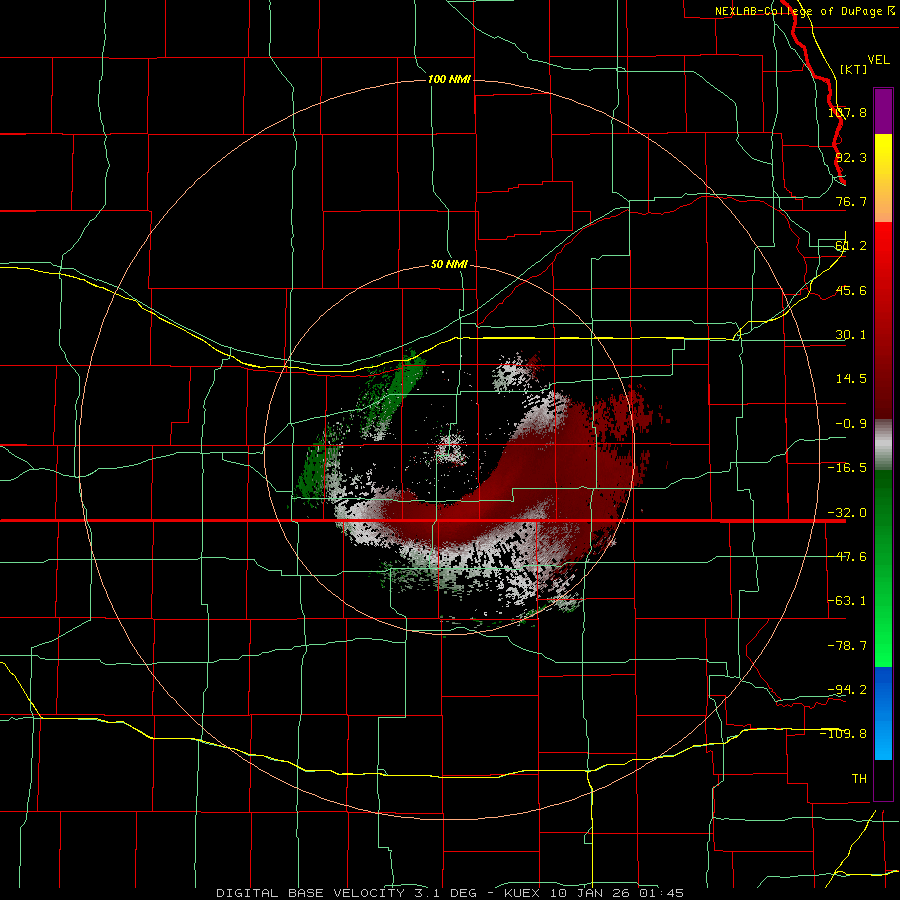Select the 14.5 scale value
Image resolution: width=900 pixels, height=900 pixels.
[x=851, y=379]
